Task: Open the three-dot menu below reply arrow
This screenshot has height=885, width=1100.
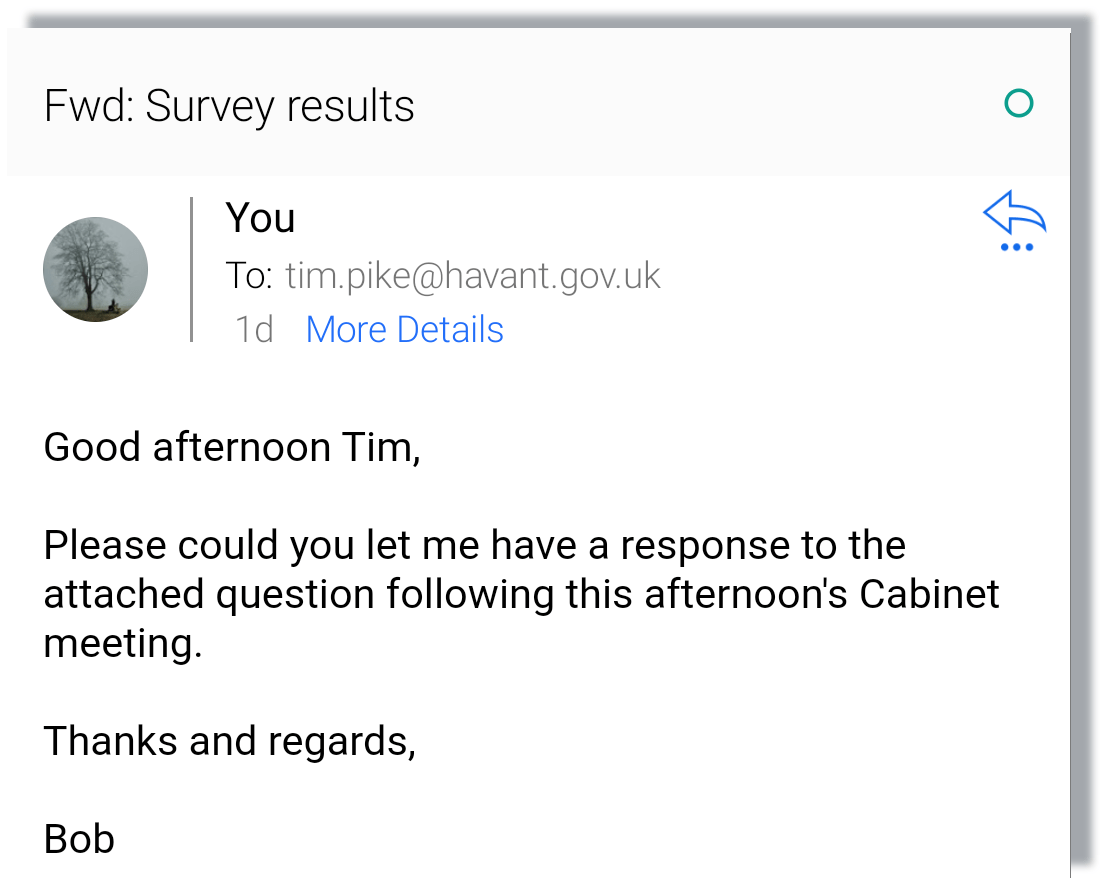Action: point(1016,247)
